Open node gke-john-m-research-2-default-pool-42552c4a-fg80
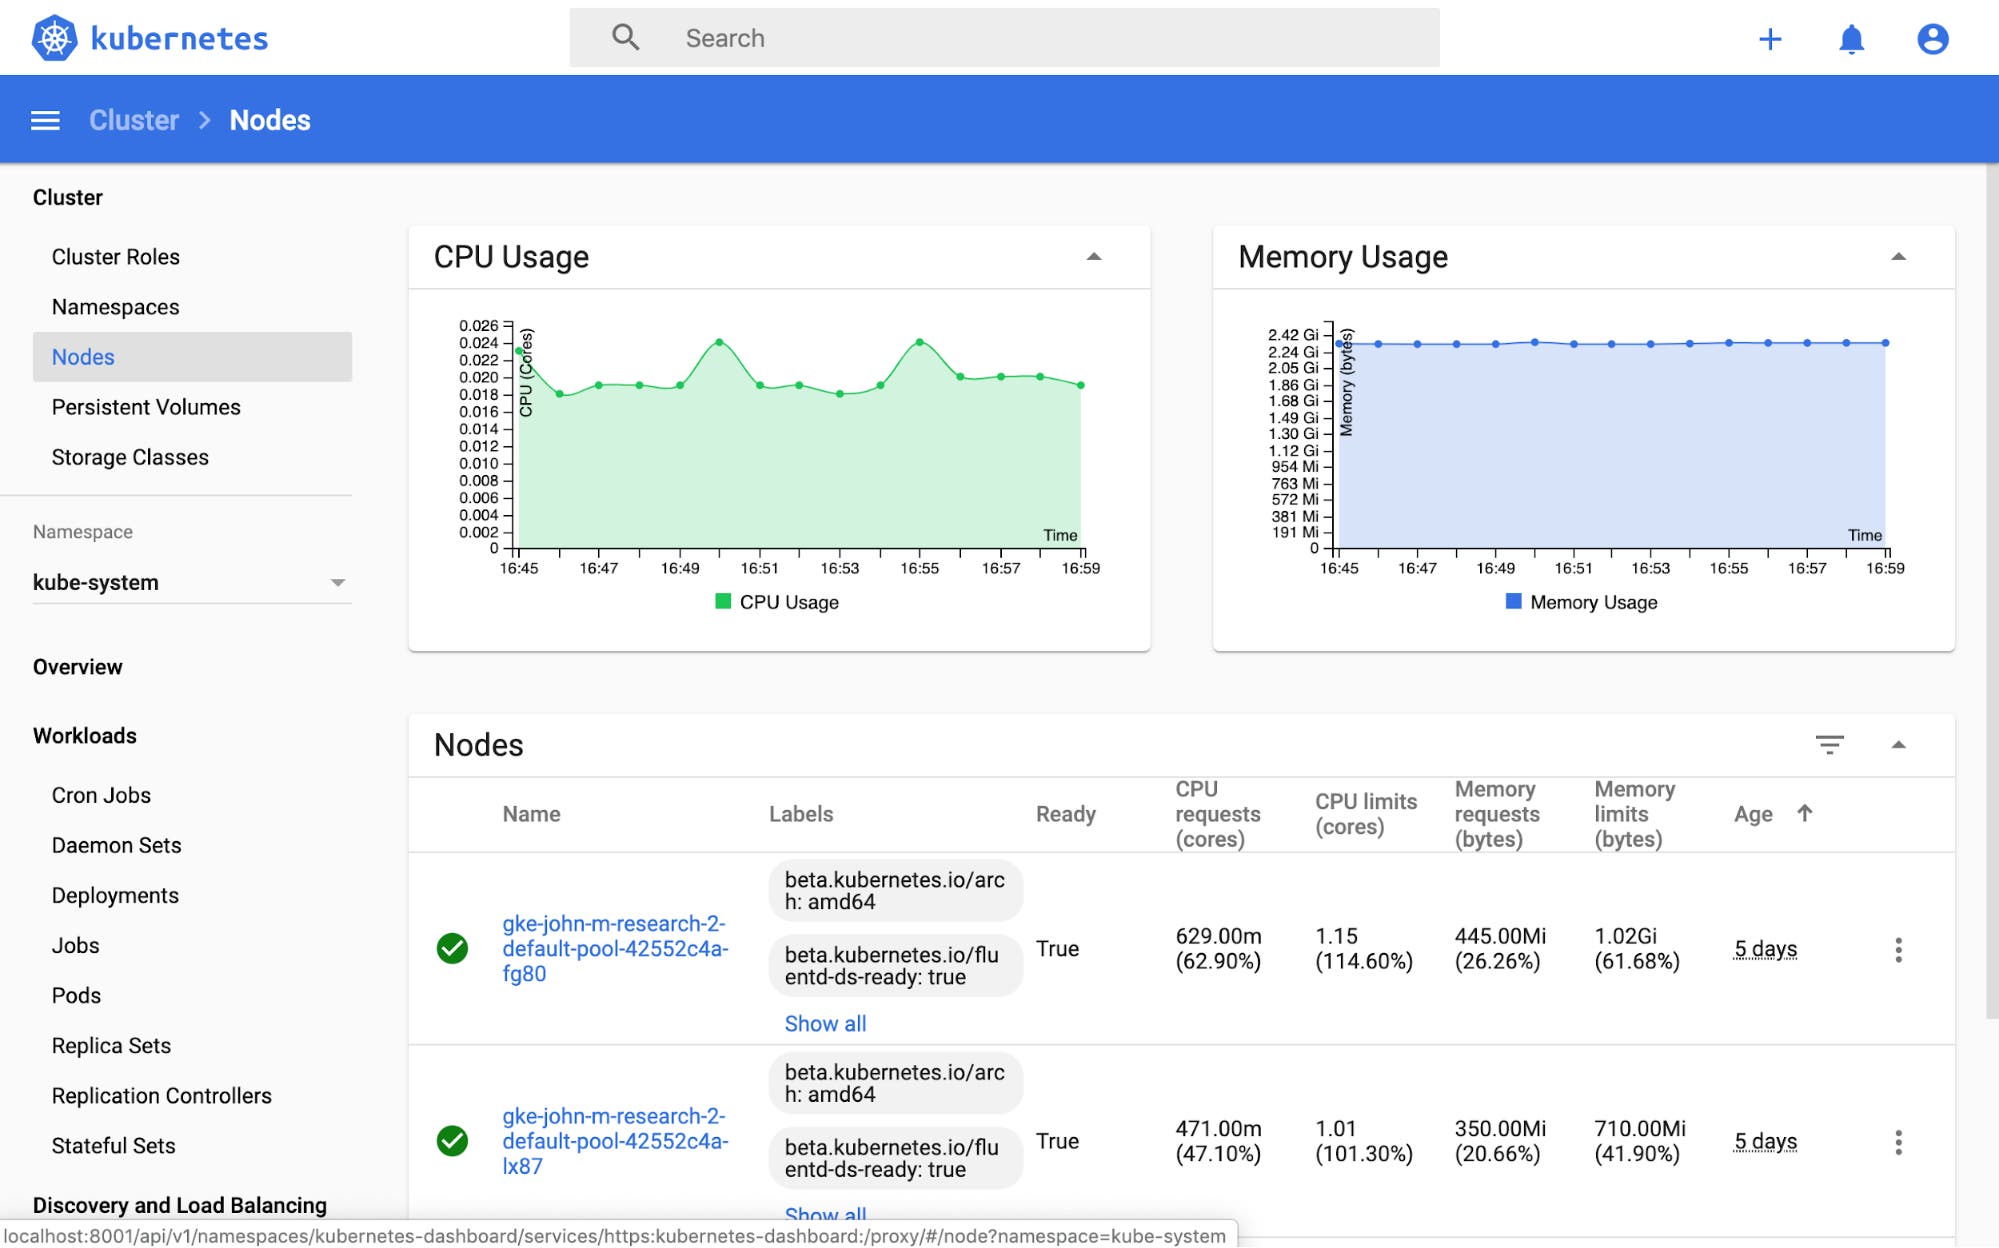This screenshot has width=1999, height=1248. (x=614, y=948)
